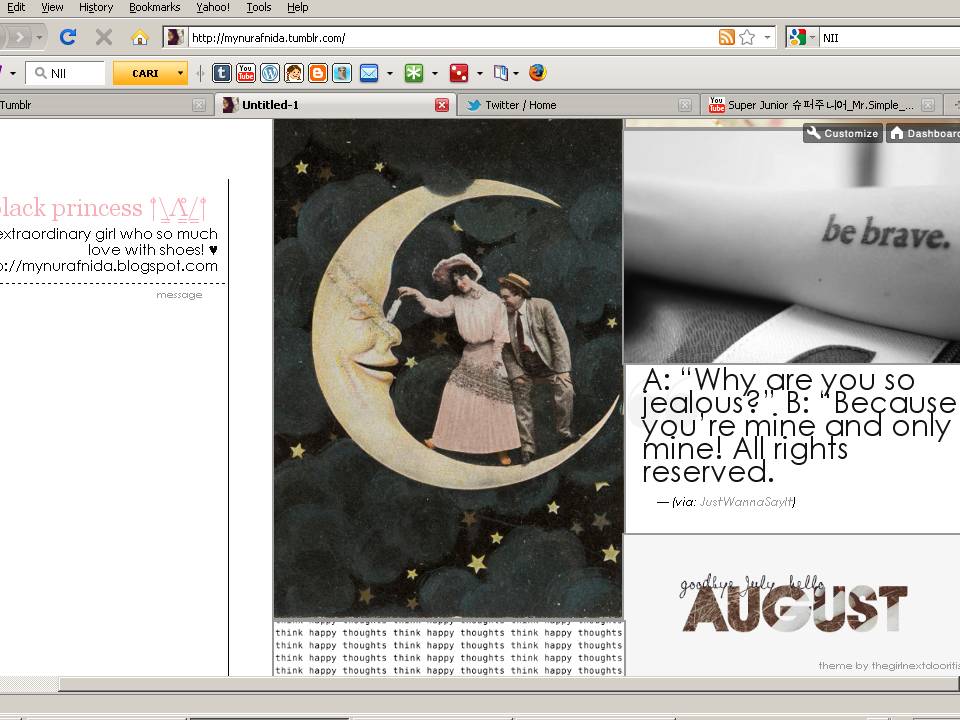Open the address bar dropdown arrow
The width and height of the screenshot is (960, 720).
pyautogui.click(x=767, y=37)
